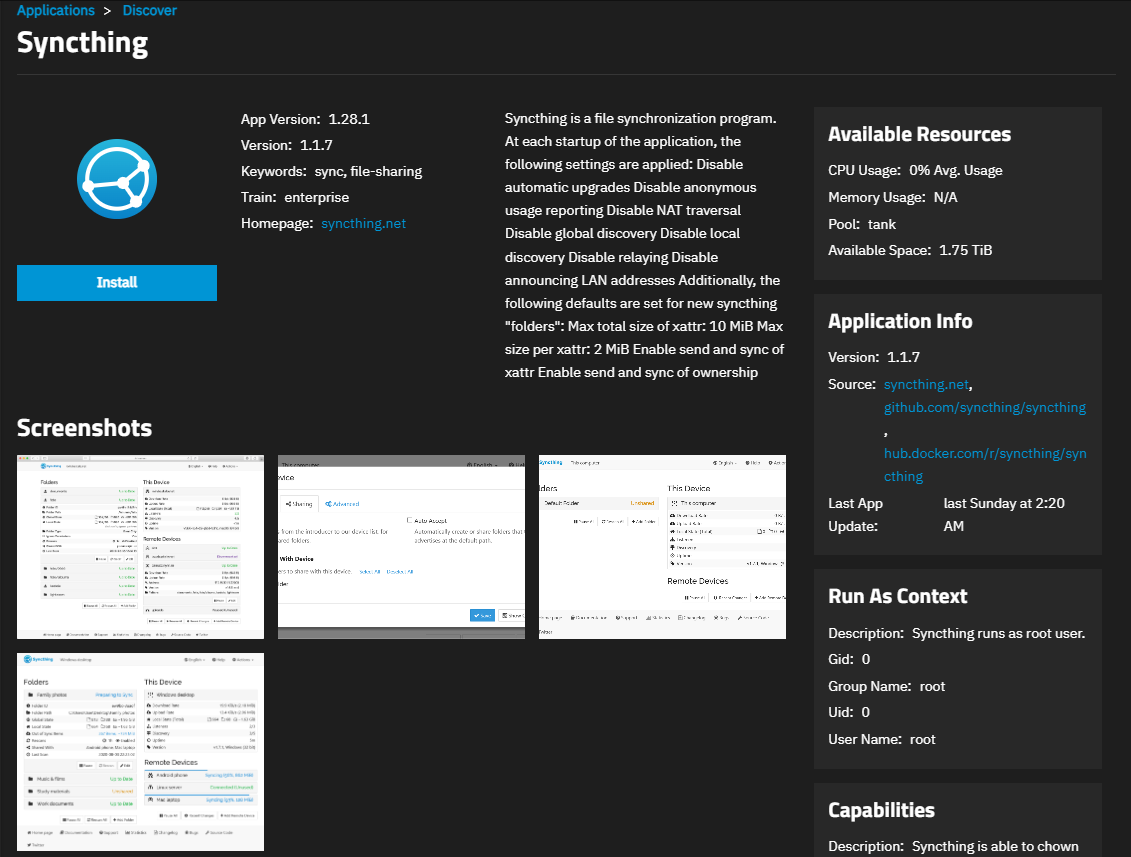Screen dimensions: 1131x857
Task: Select "Syncthing runs as root user." description
Action: coord(999,633)
